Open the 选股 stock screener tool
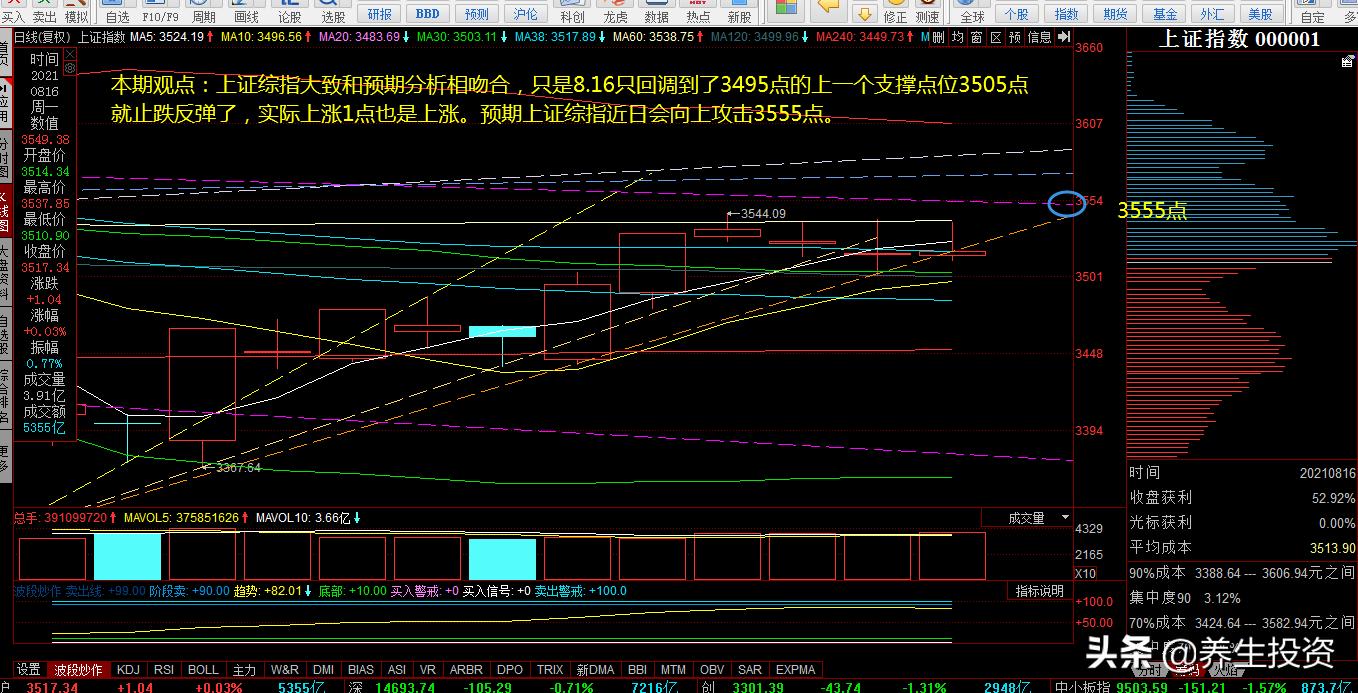This screenshot has width=1358, height=693. click(x=333, y=12)
